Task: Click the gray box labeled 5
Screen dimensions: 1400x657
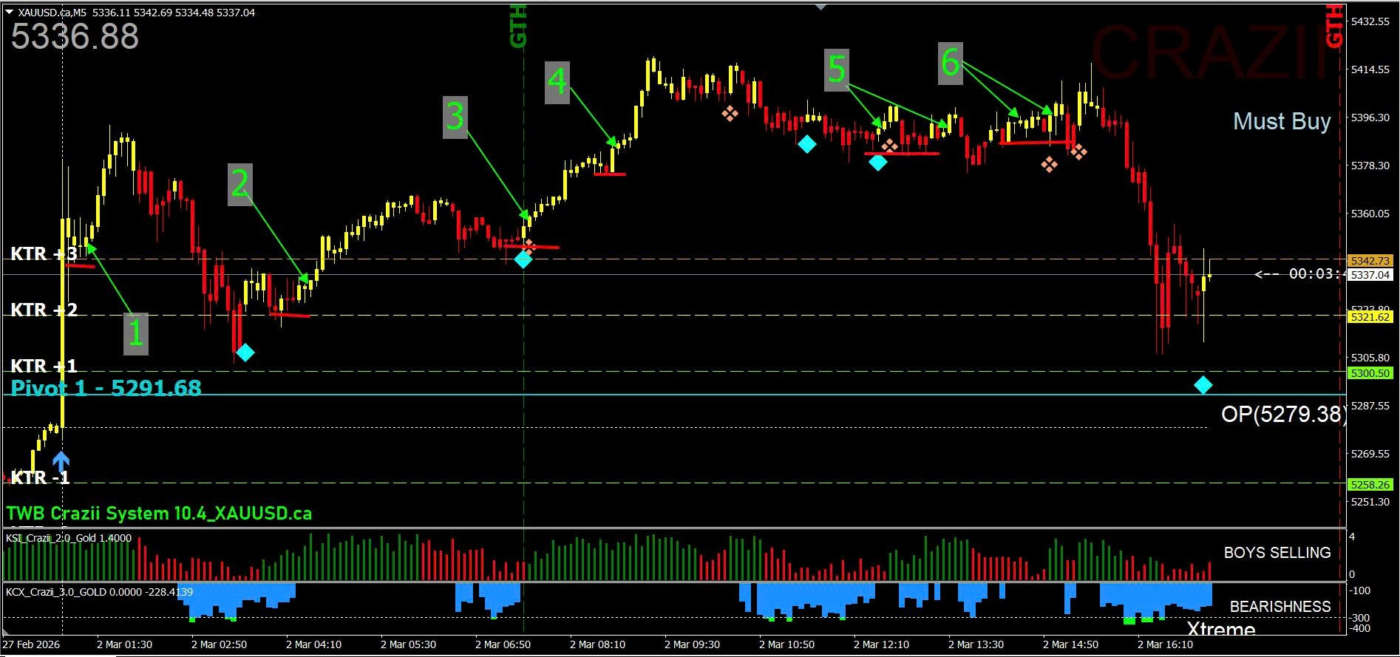Action: [x=837, y=69]
